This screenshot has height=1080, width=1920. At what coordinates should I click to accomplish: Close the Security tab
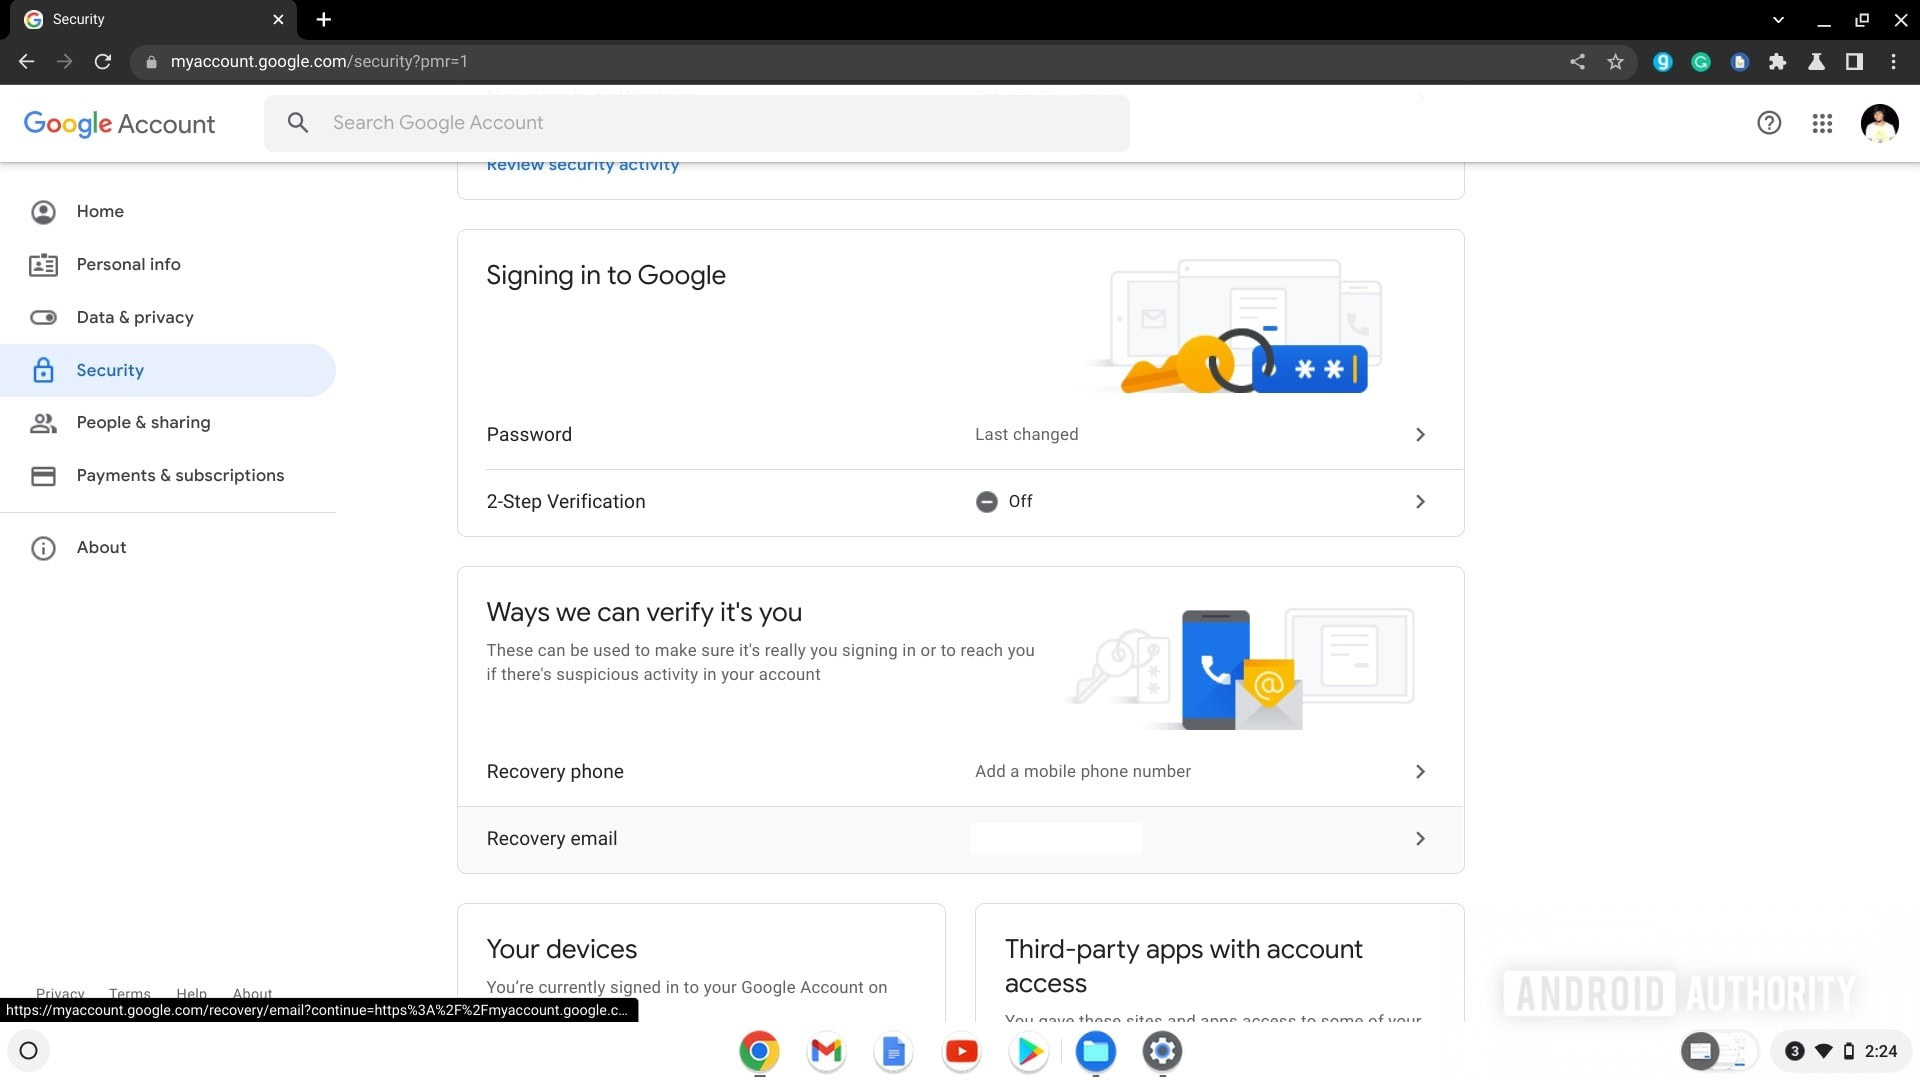point(278,19)
